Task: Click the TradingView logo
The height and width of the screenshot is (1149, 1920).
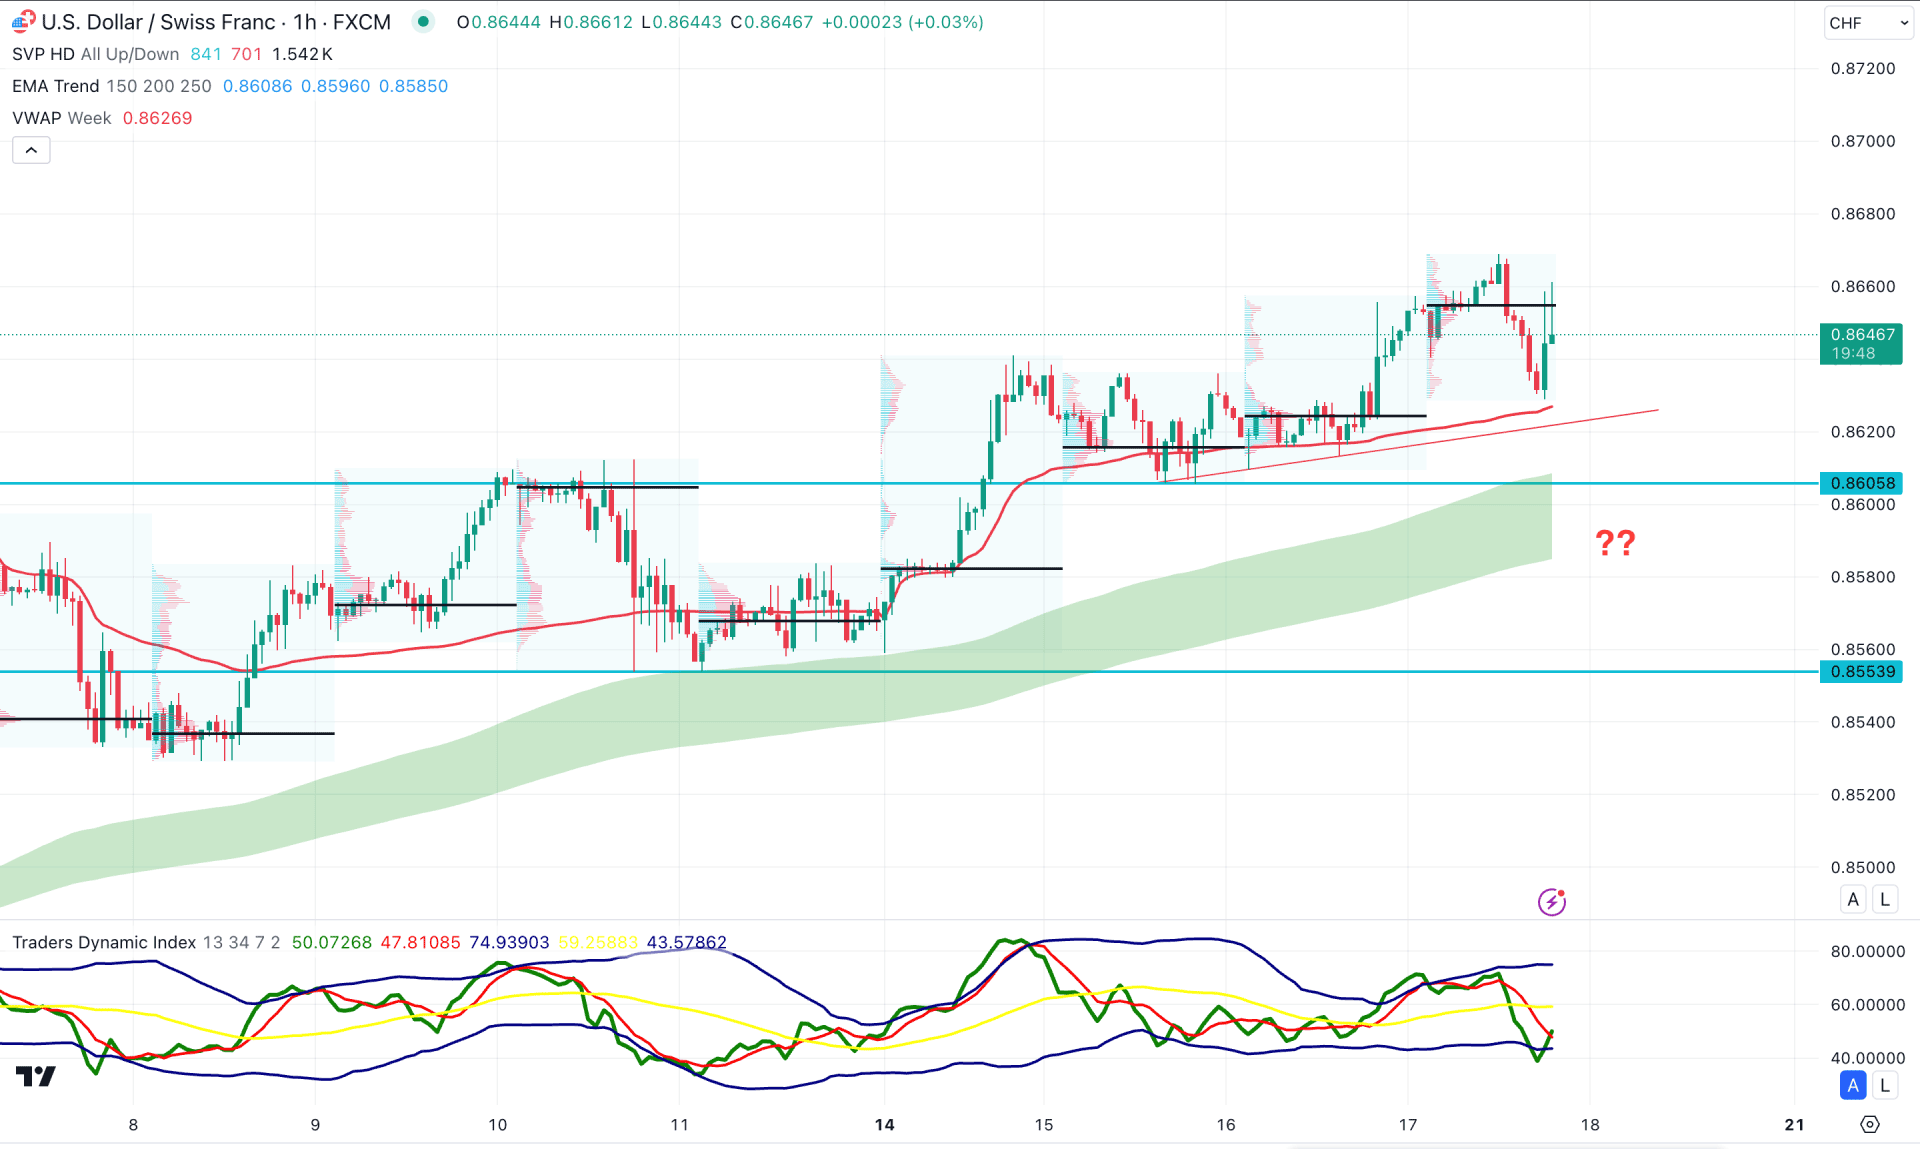Action: coord(36,1077)
